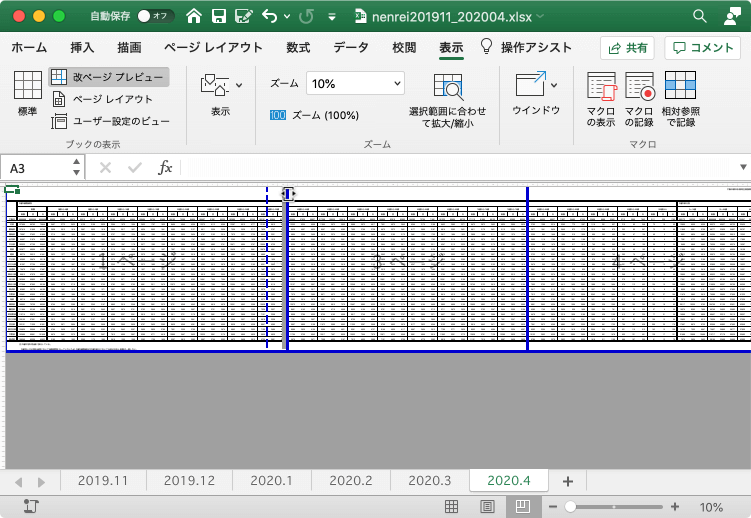Open the Data (データ) ribbon tab

click(351, 47)
